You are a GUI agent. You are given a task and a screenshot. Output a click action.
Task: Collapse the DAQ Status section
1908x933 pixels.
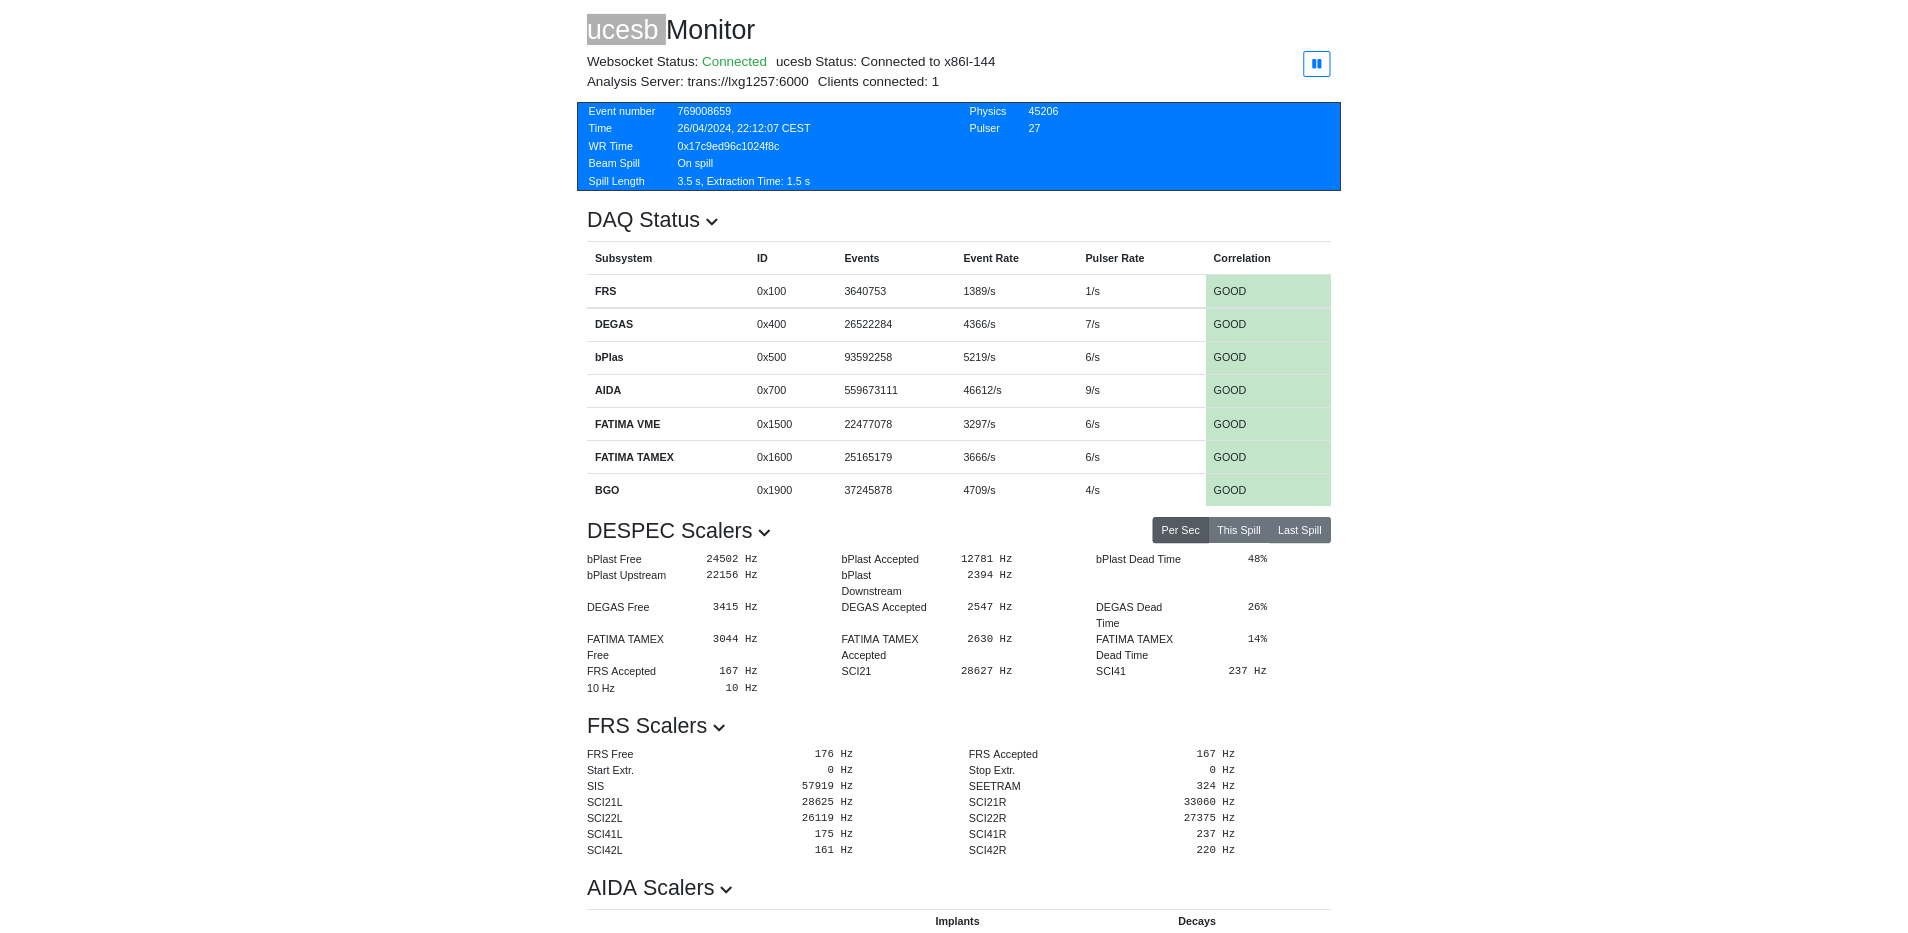point(712,222)
